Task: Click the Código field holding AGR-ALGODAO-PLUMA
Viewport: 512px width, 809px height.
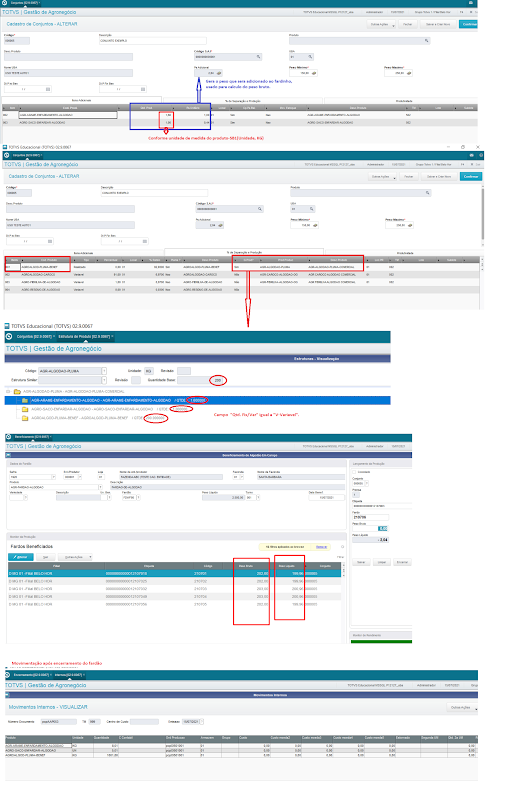Action: pos(70,371)
